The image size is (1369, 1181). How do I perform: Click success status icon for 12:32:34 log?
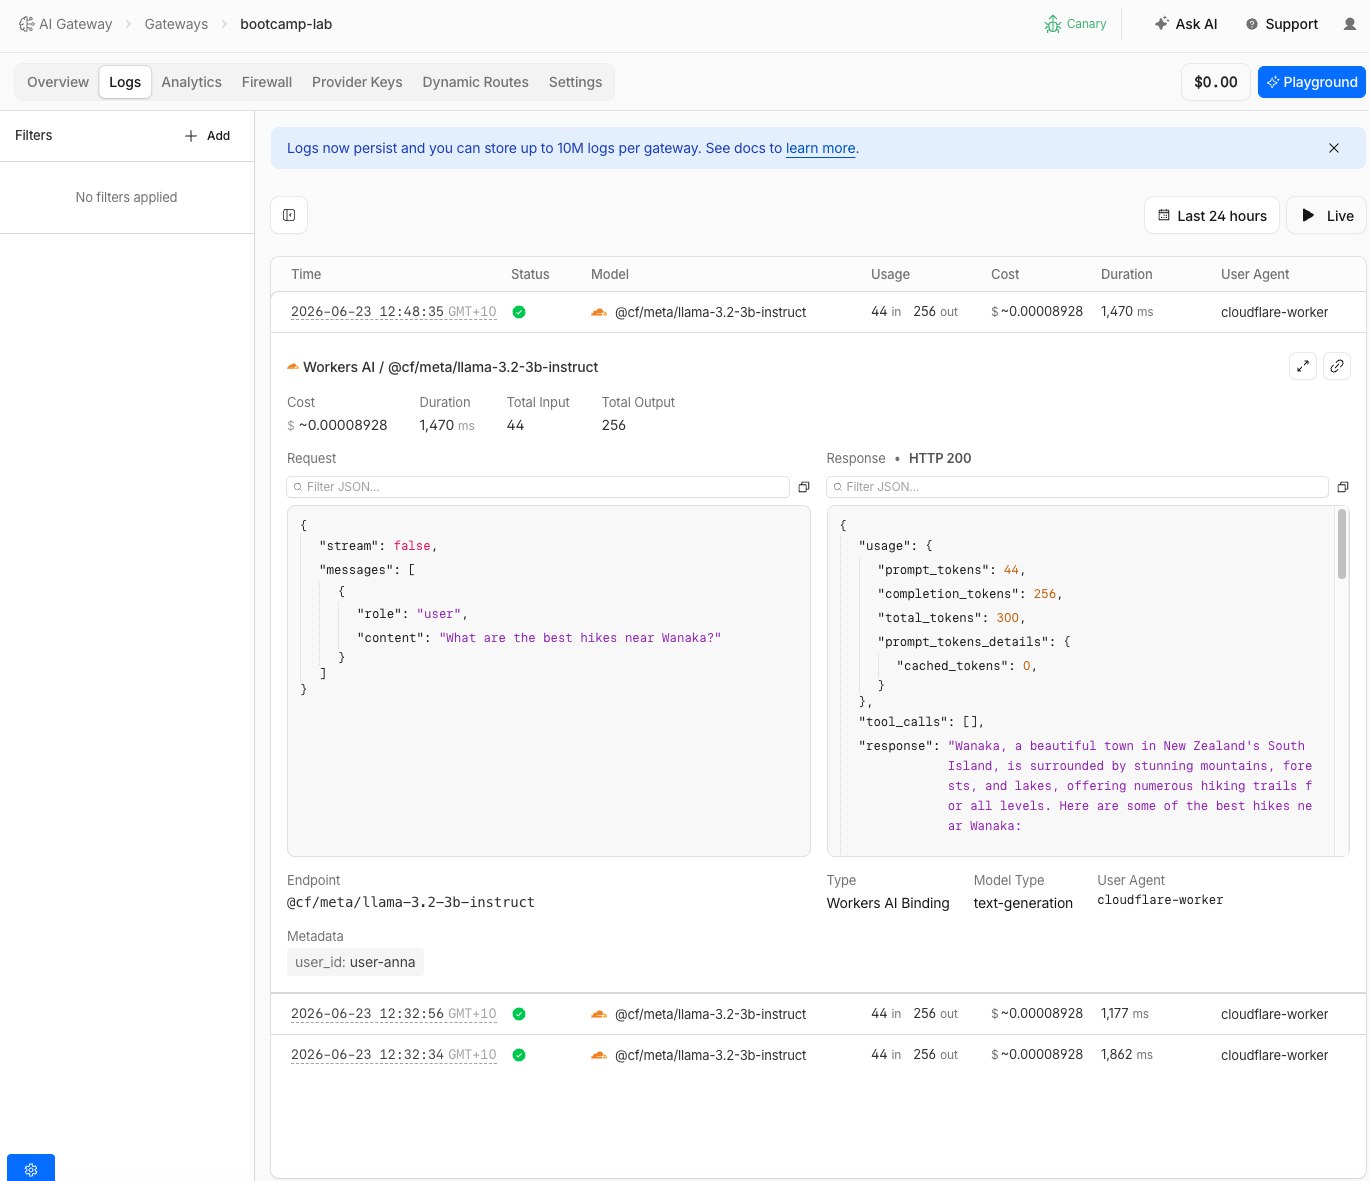[519, 1055]
